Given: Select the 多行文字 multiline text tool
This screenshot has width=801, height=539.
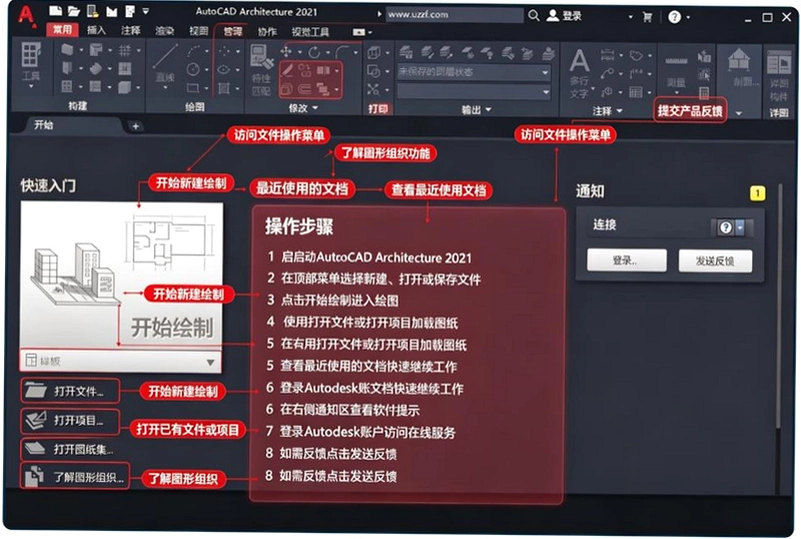Looking at the screenshot, I should pyautogui.click(x=580, y=73).
